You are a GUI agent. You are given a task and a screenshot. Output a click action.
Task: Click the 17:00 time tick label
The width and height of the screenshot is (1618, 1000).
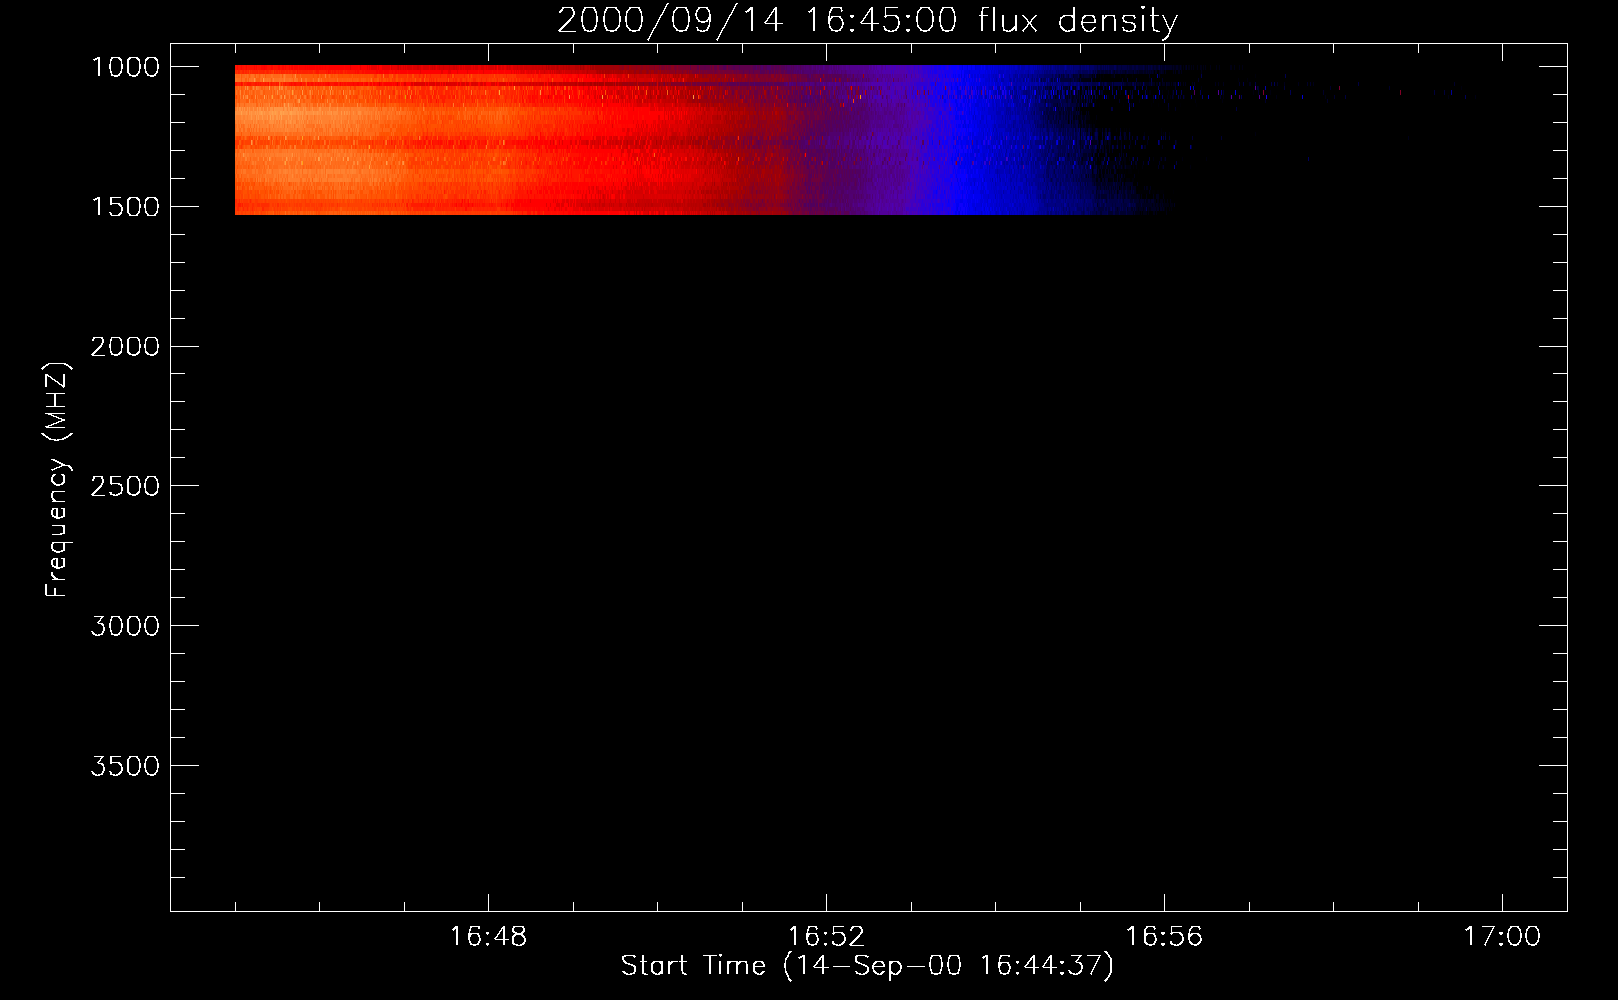click(1502, 937)
